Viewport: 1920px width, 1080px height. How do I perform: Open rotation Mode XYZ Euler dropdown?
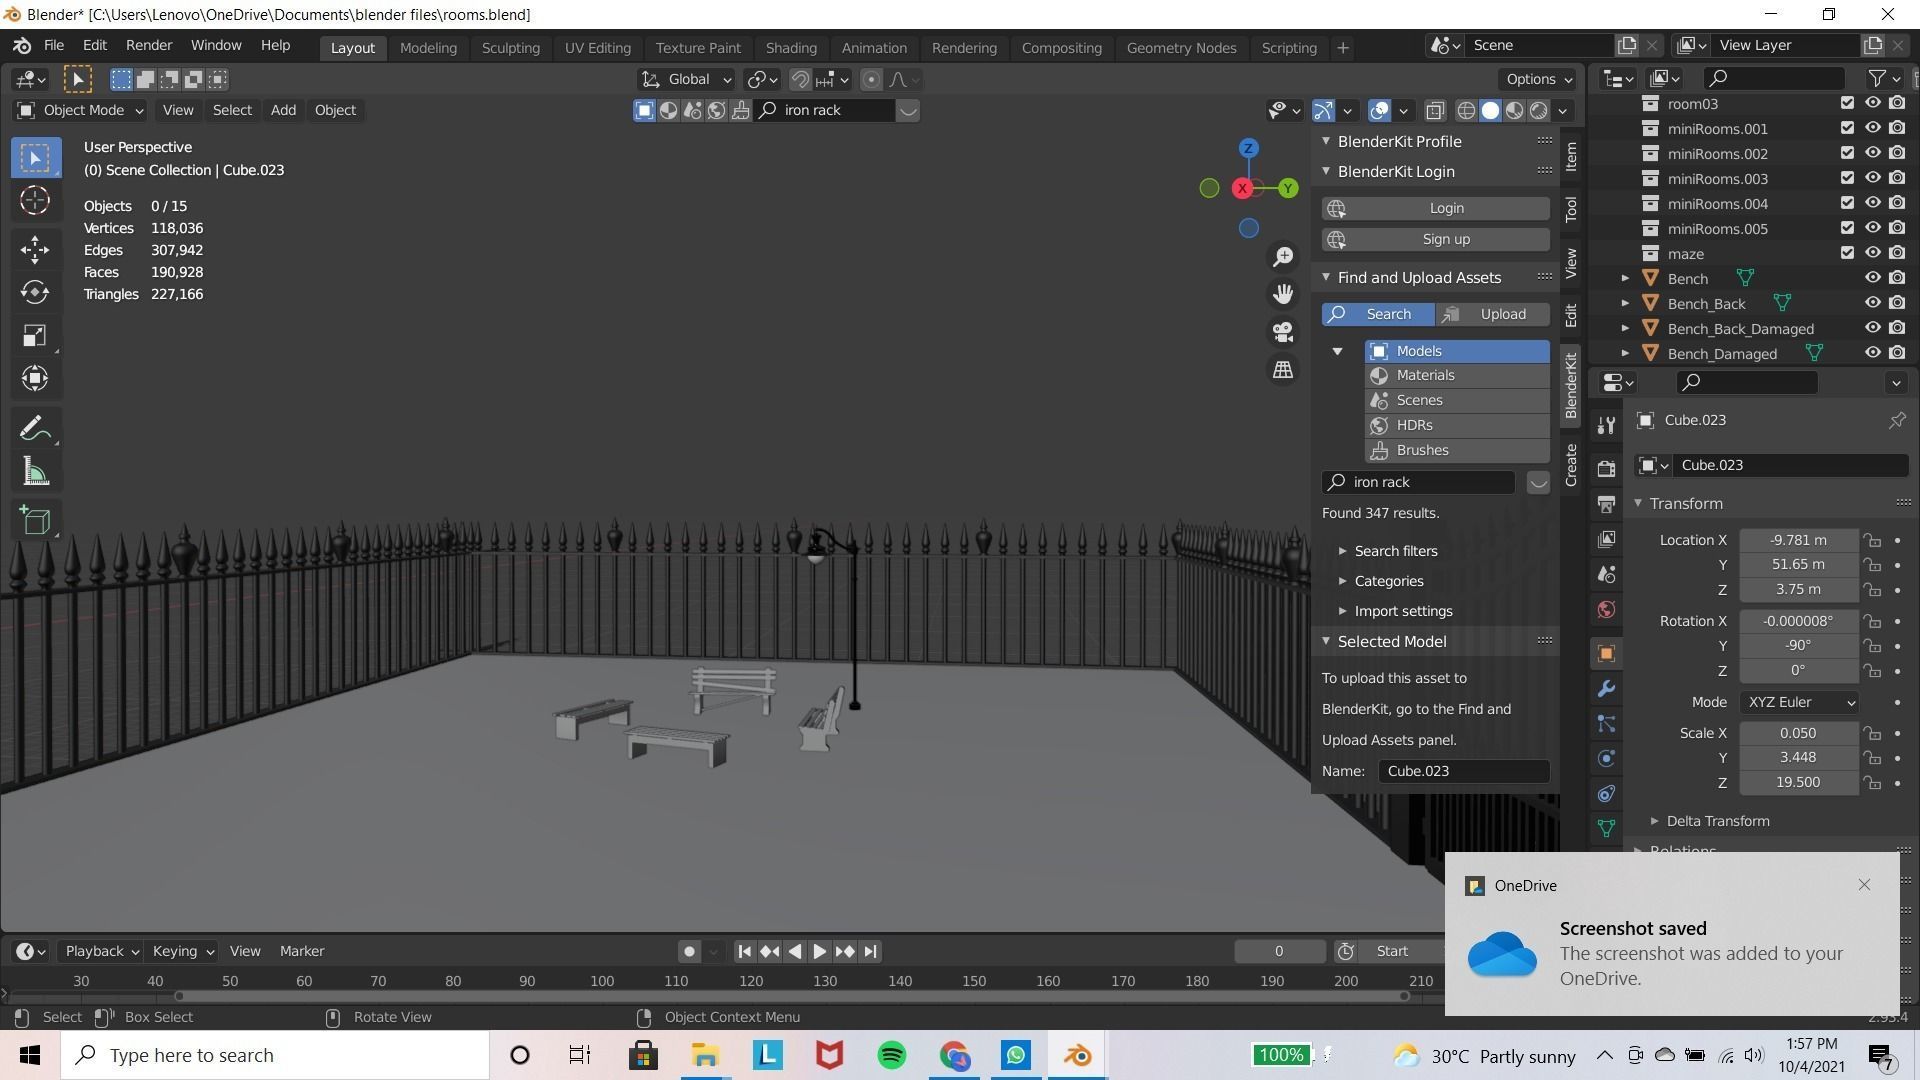pyautogui.click(x=1799, y=702)
